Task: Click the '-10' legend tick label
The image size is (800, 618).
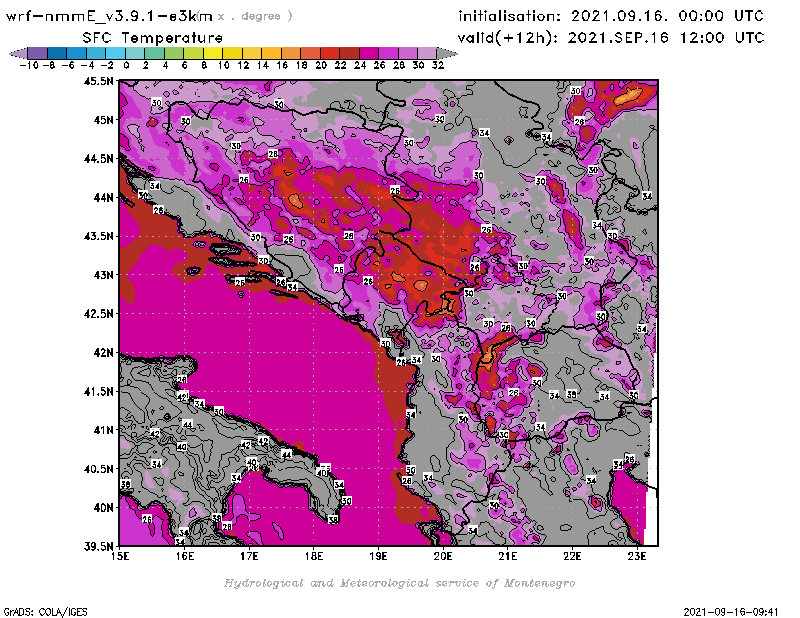Action: click(29, 65)
